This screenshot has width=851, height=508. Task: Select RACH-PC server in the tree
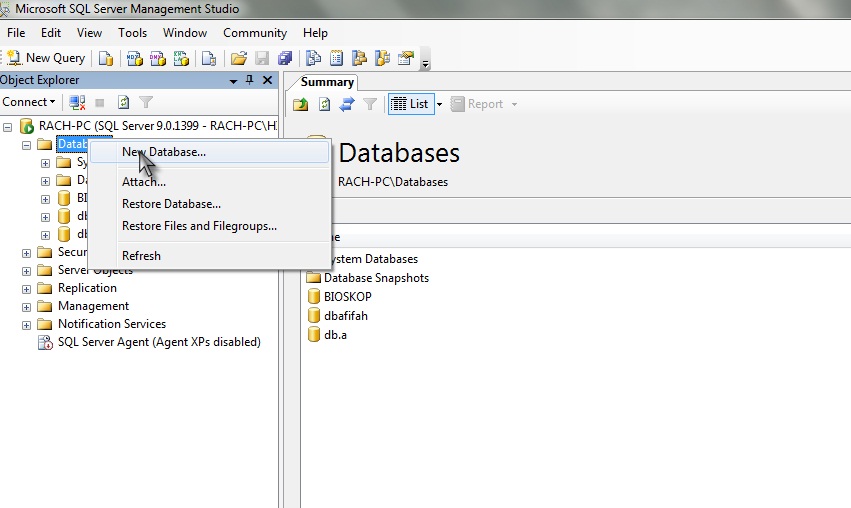tap(157, 126)
